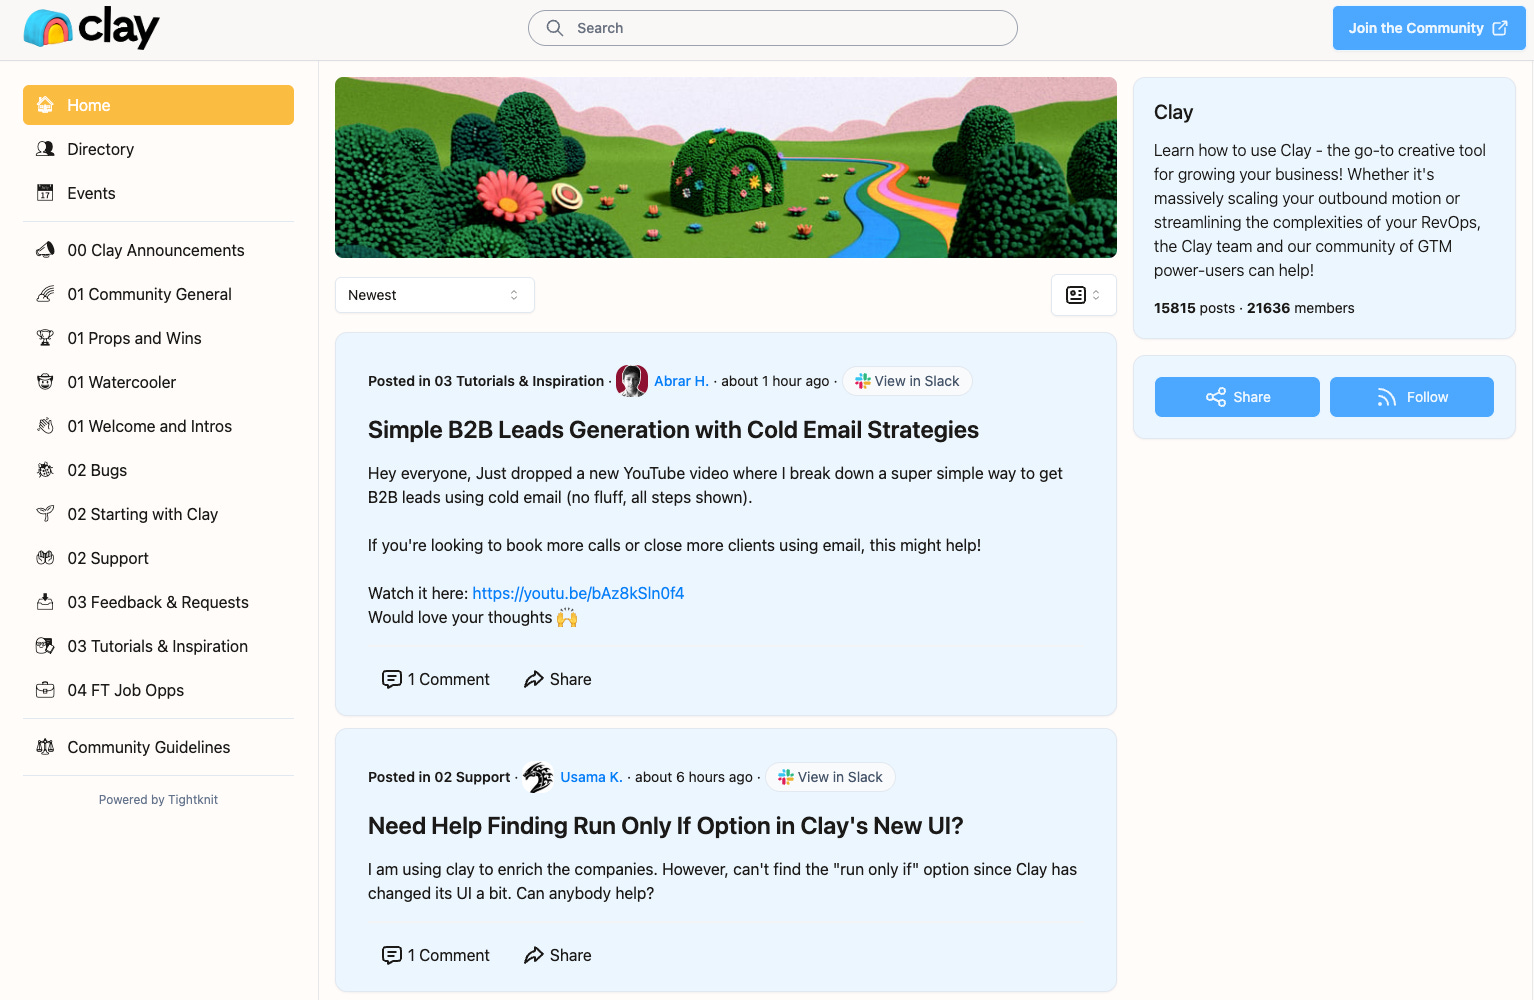
Task: Click share arrow icon on Run Only If post
Action: (534, 955)
